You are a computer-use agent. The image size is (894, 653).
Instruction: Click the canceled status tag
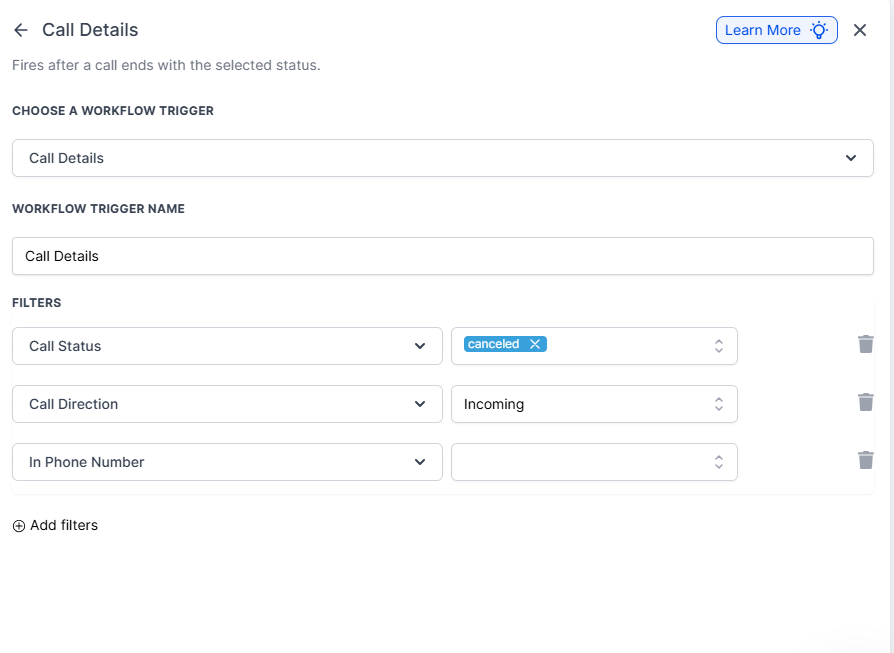click(494, 344)
